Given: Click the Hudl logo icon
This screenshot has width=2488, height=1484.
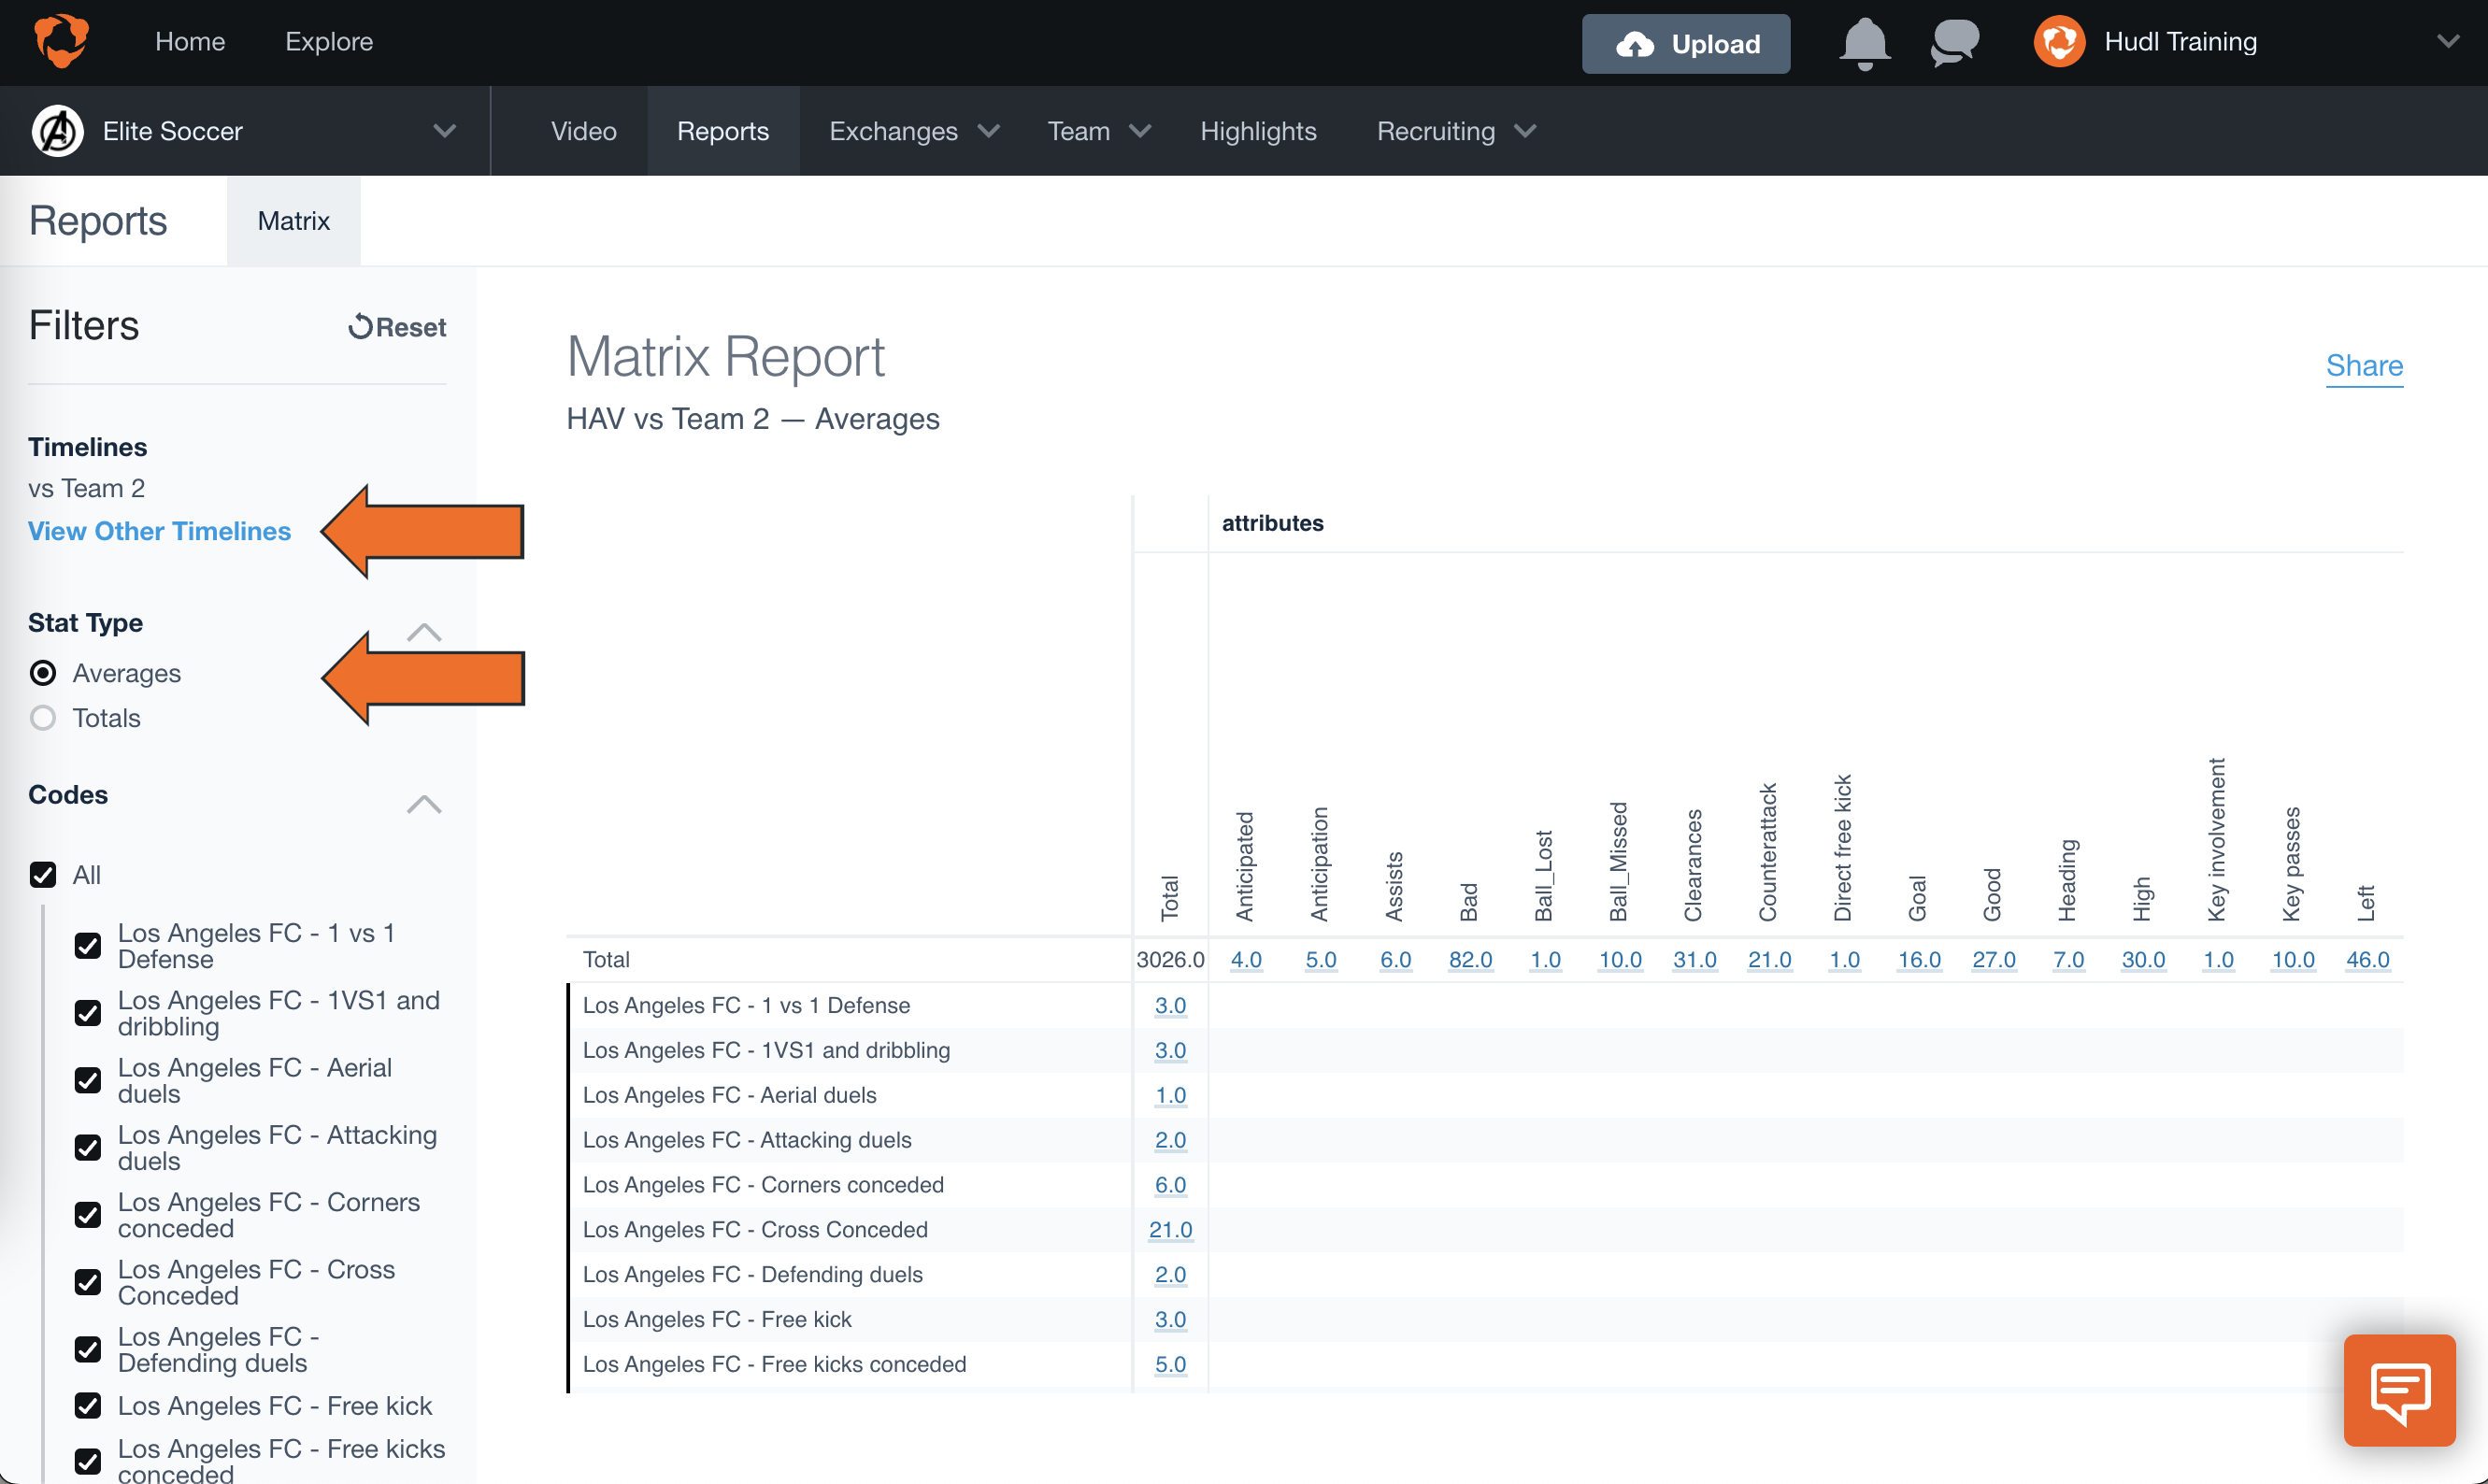Looking at the screenshot, I should tap(62, 41).
